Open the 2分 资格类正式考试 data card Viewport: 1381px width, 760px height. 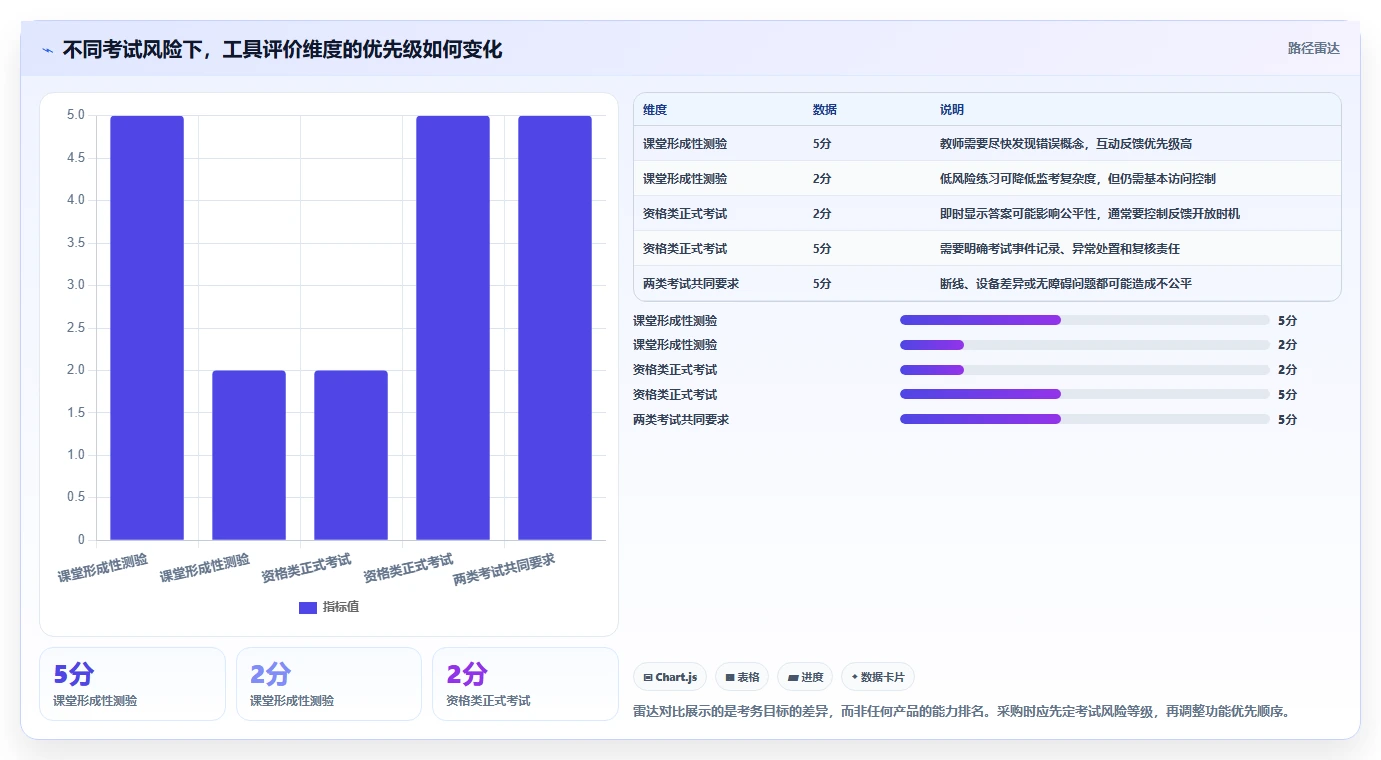525,684
